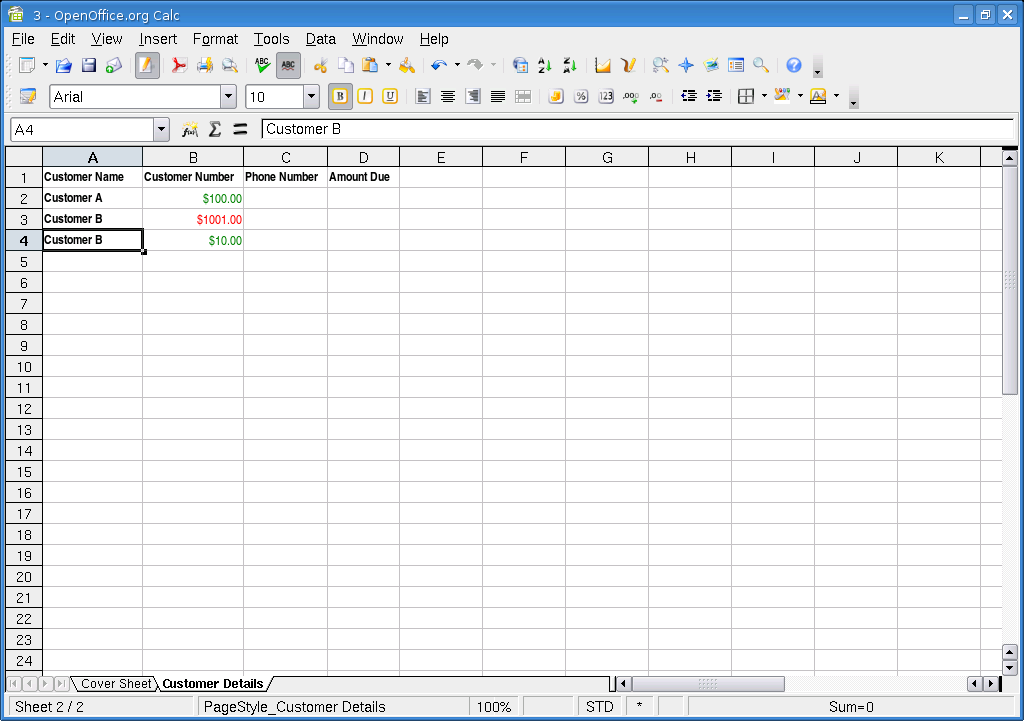Image resolution: width=1024 pixels, height=721 pixels.
Task: Click the Save document icon
Action: click(x=89, y=66)
